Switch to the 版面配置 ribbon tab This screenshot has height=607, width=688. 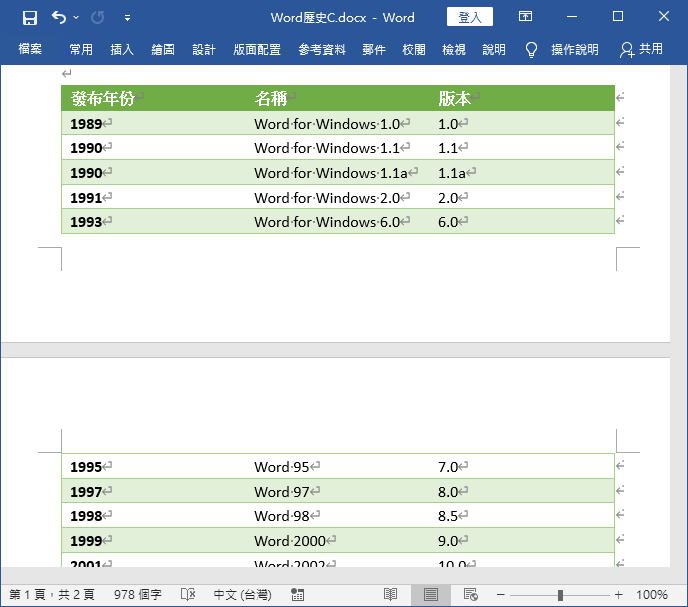point(257,49)
